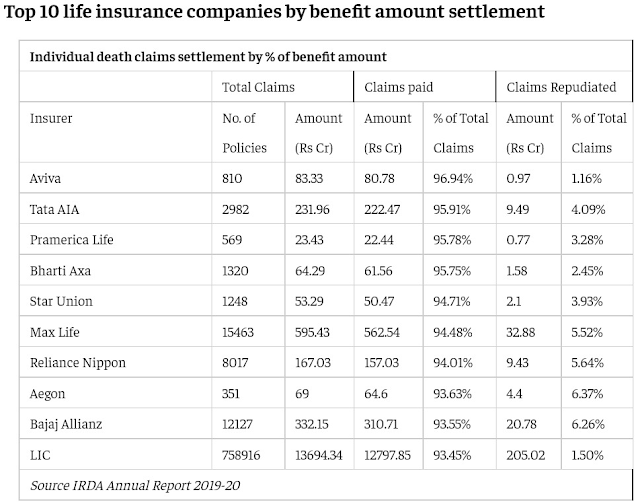Screen dimensions: 640x504
Task: Click the Tata AIA row name
Action: [x=52, y=210]
